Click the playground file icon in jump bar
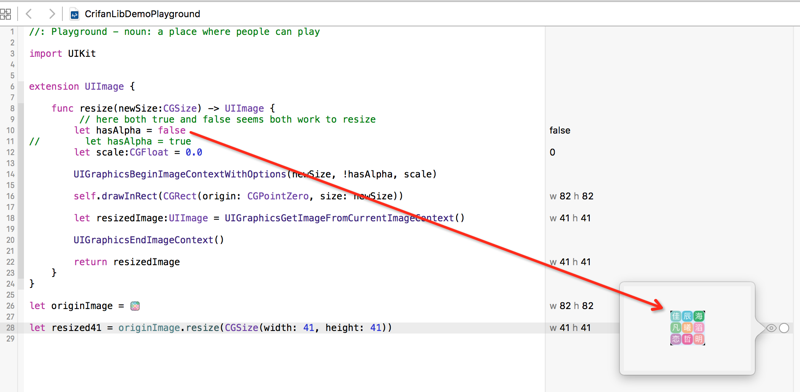This screenshot has width=800, height=392. (x=75, y=14)
